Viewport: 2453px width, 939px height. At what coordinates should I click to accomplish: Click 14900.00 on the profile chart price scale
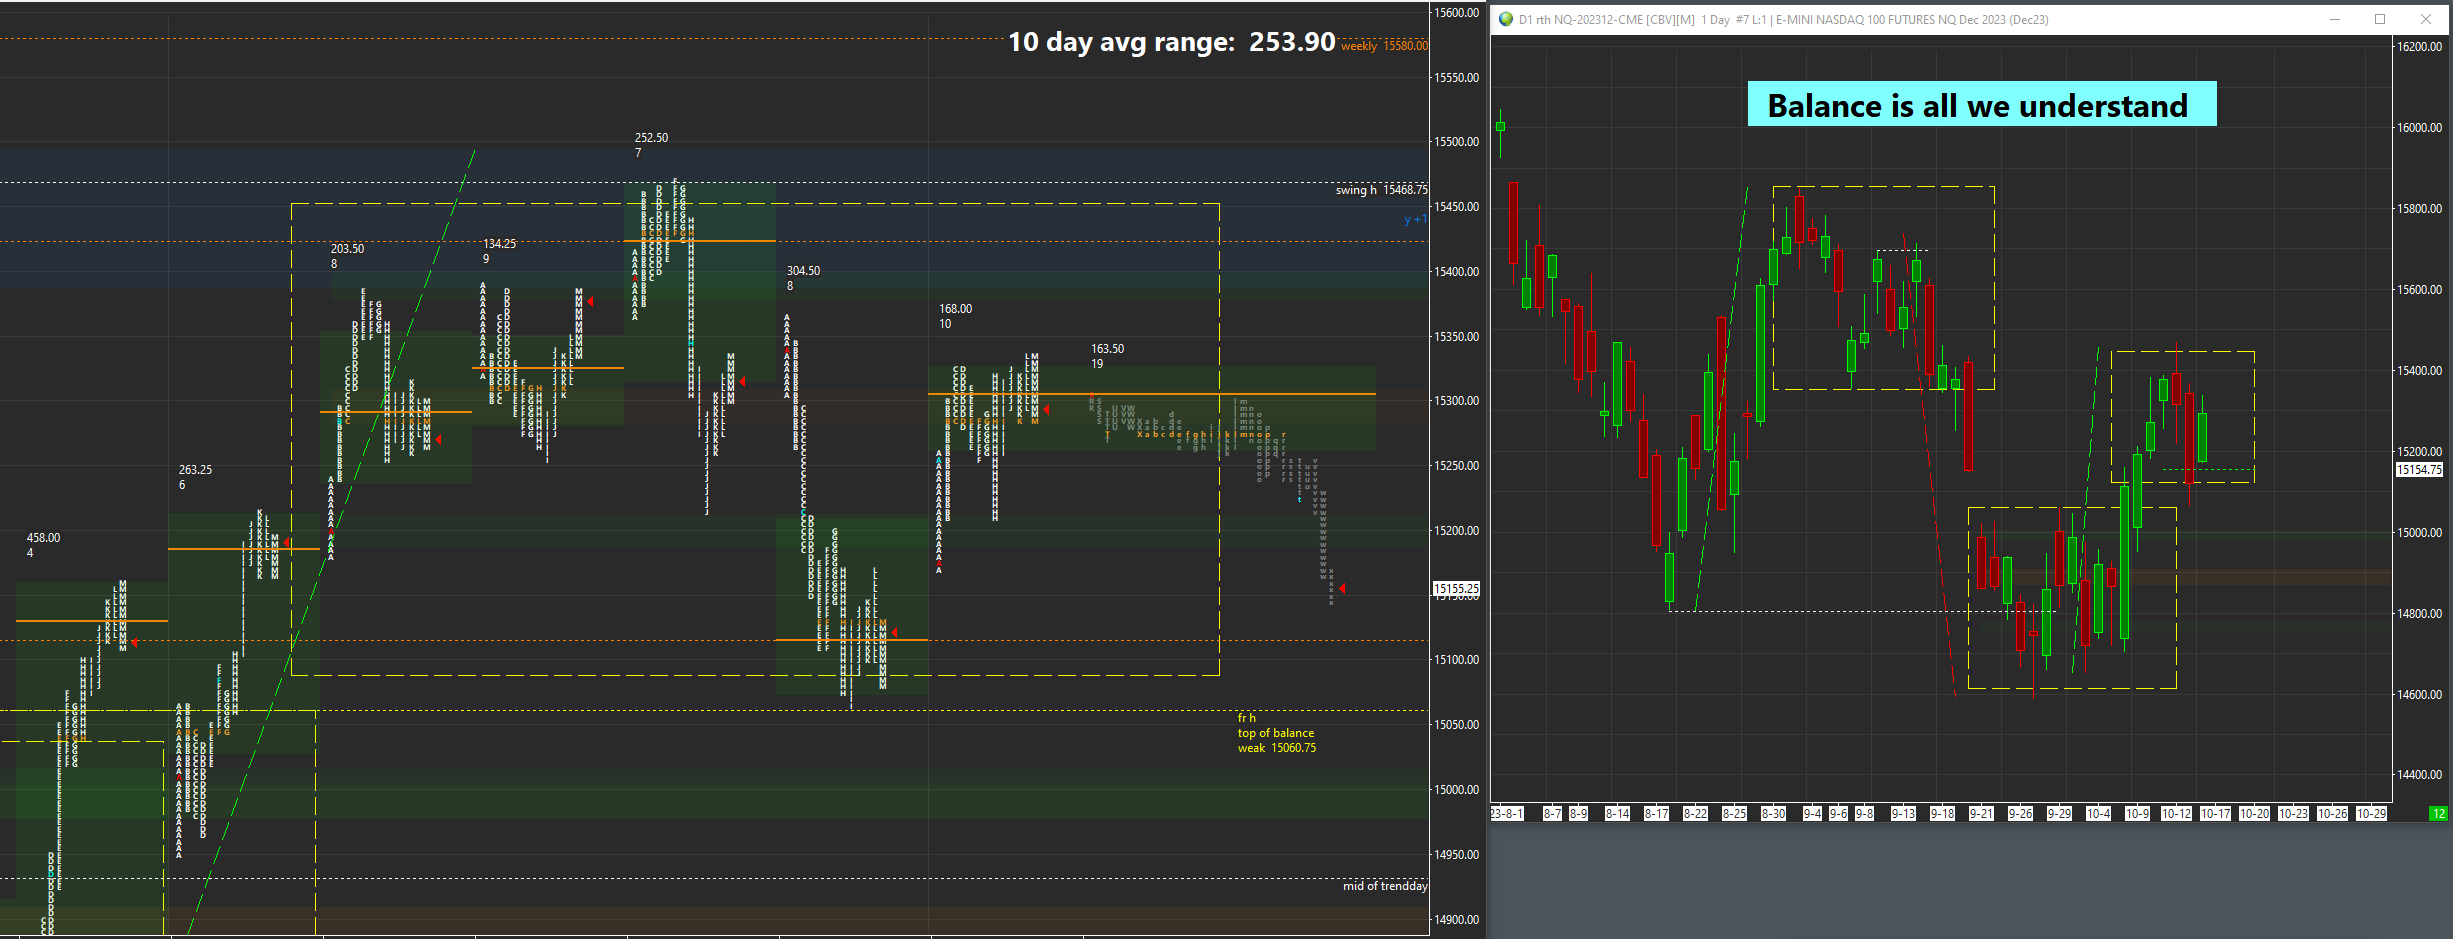click(1457, 920)
